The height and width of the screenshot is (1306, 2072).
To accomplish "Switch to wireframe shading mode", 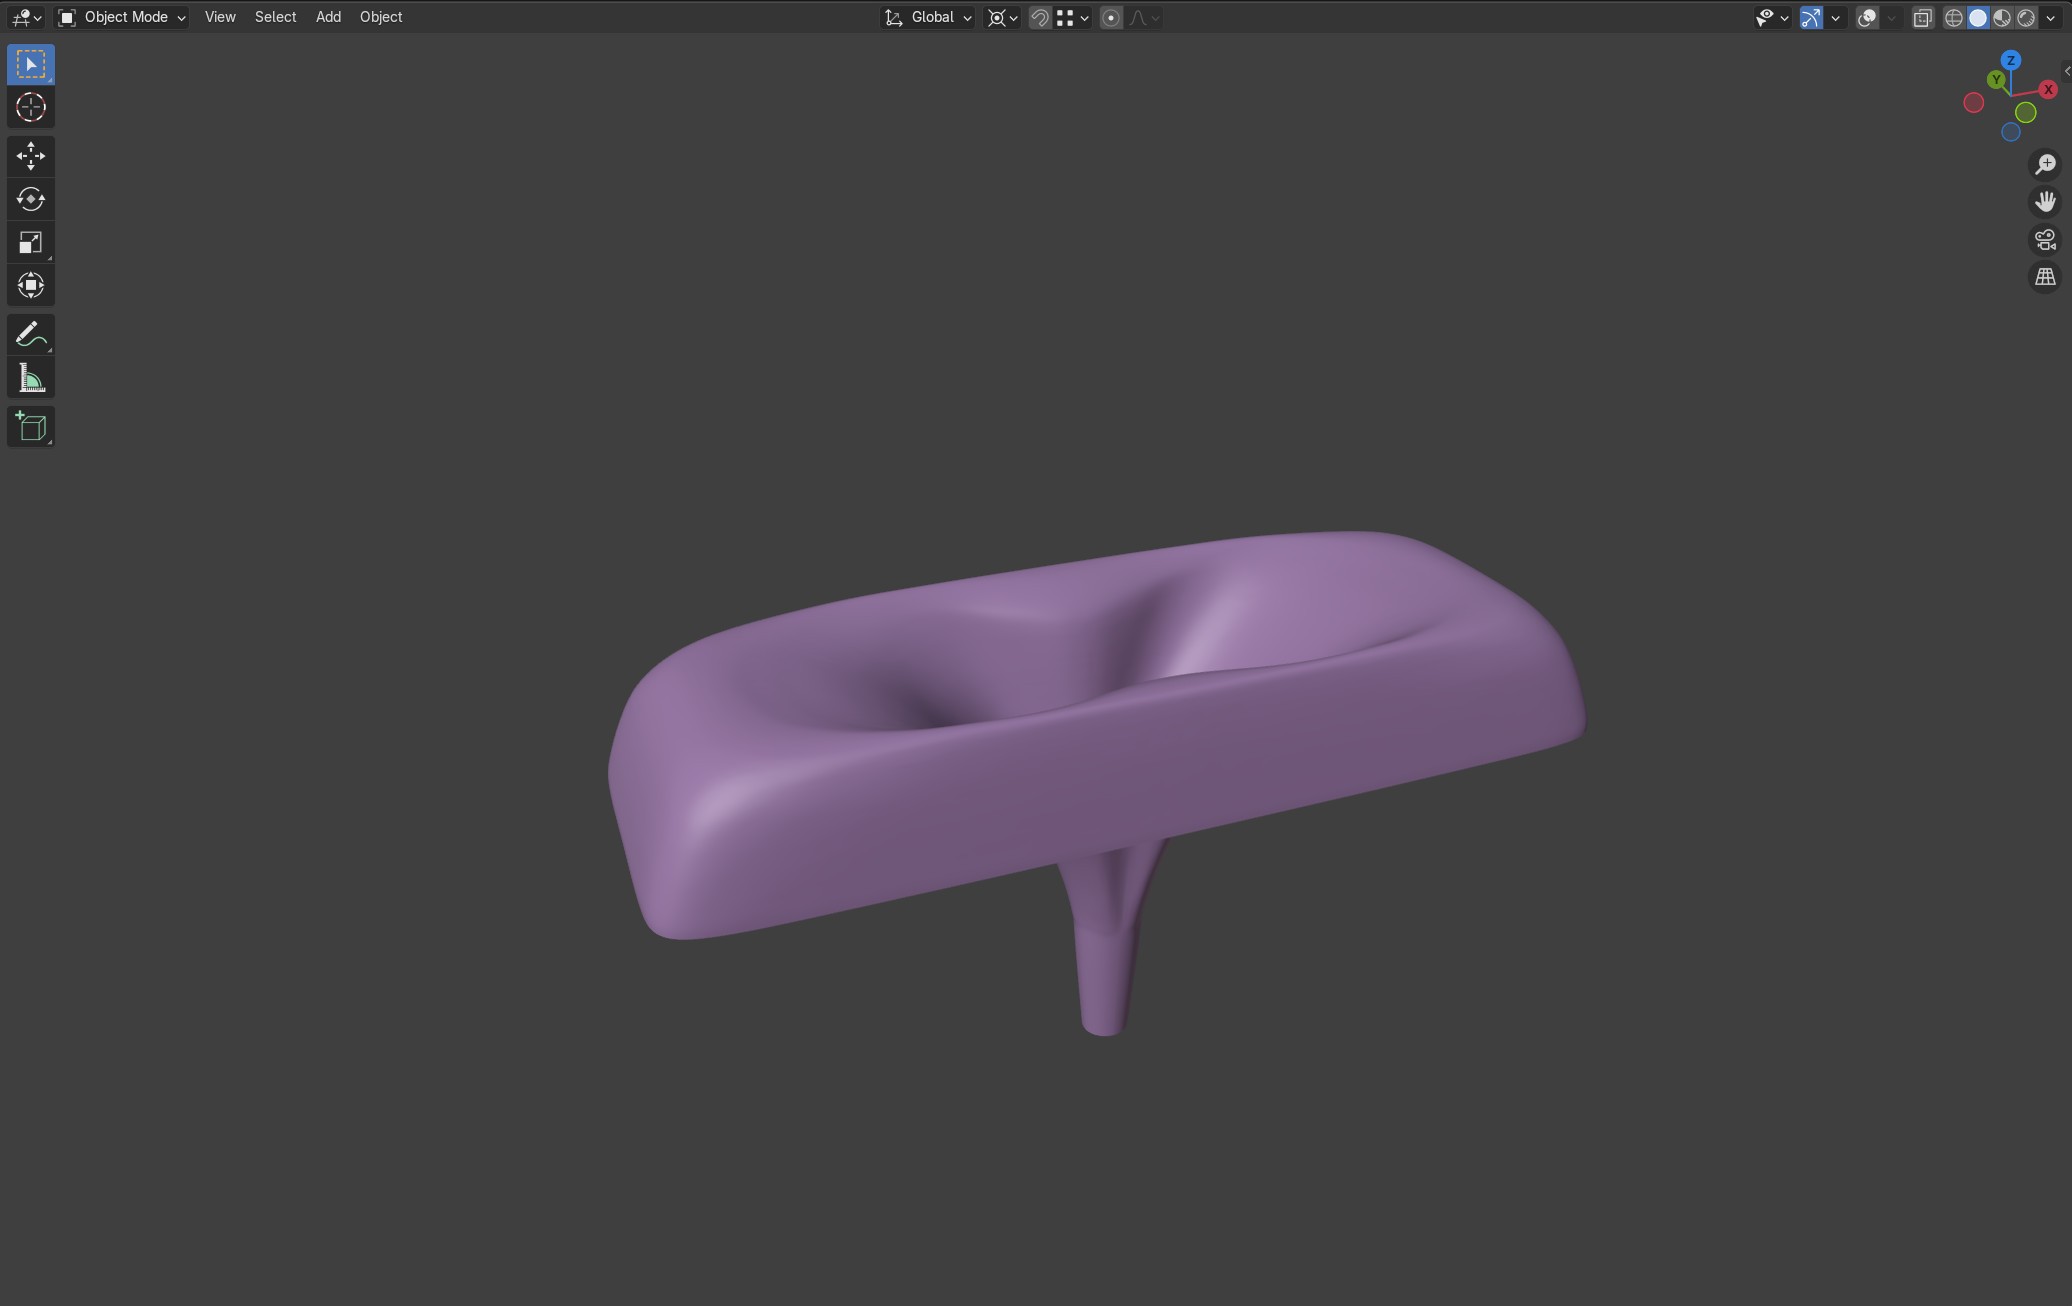I will [x=1953, y=17].
